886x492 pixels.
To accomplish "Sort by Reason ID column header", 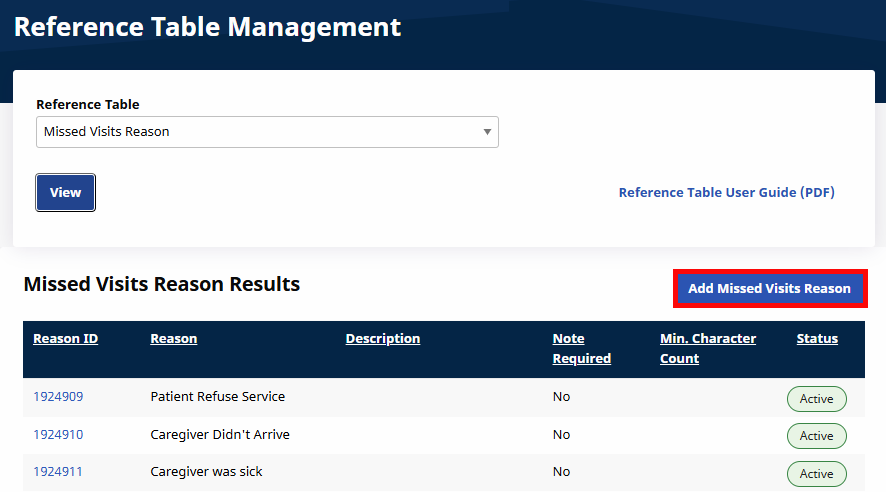I will point(65,339).
